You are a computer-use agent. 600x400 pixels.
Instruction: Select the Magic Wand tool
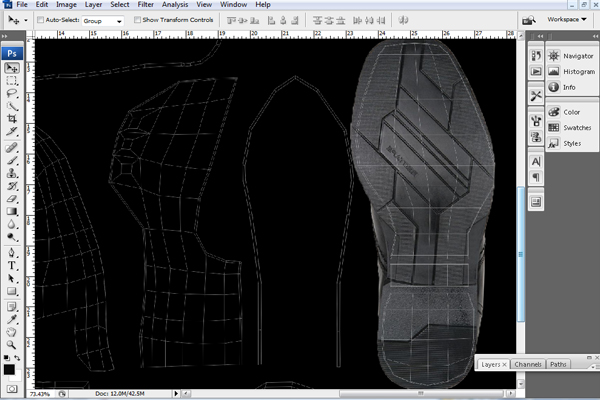tap(11, 106)
